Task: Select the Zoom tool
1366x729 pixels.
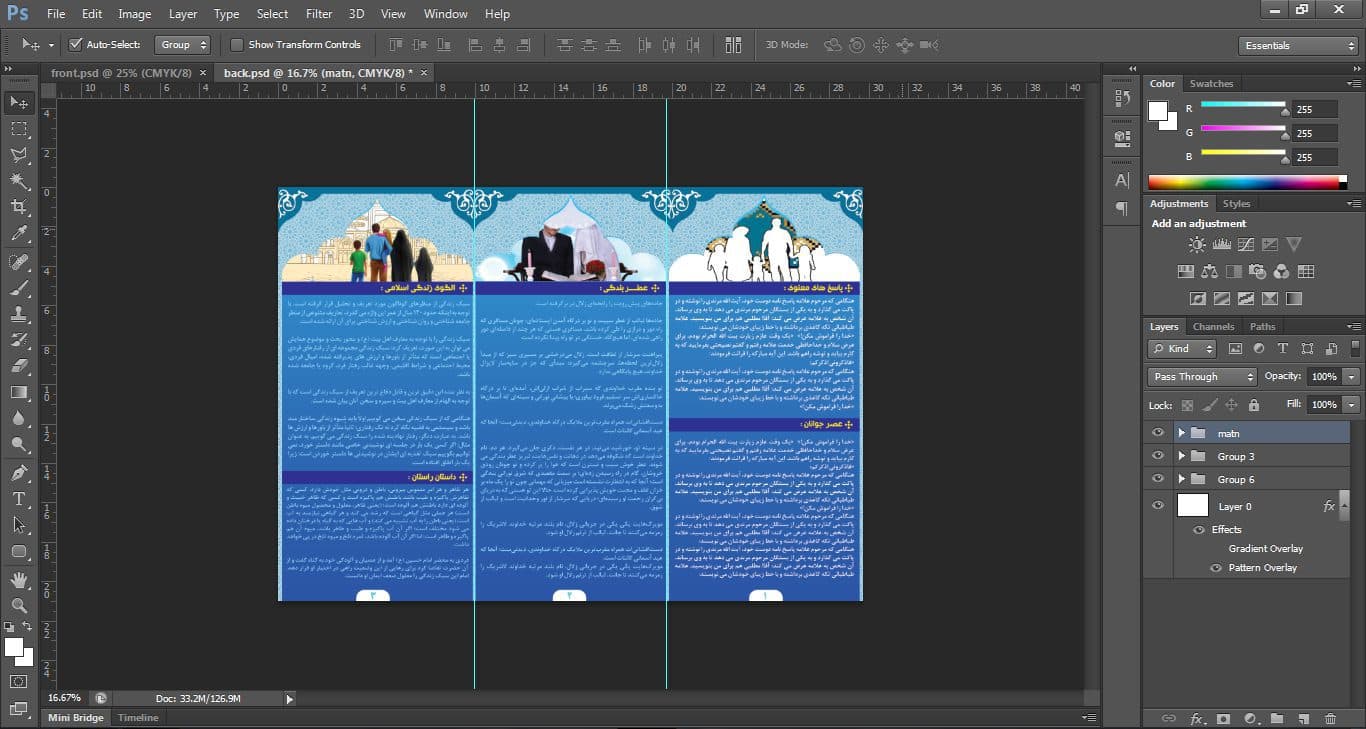Action: click(19, 605)
